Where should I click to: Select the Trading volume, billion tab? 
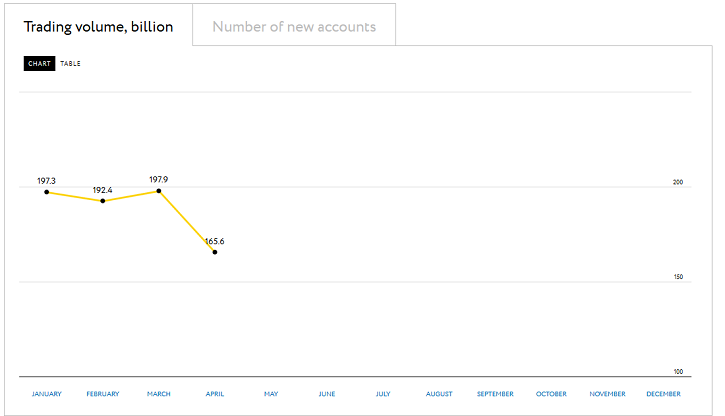point(98,26)
